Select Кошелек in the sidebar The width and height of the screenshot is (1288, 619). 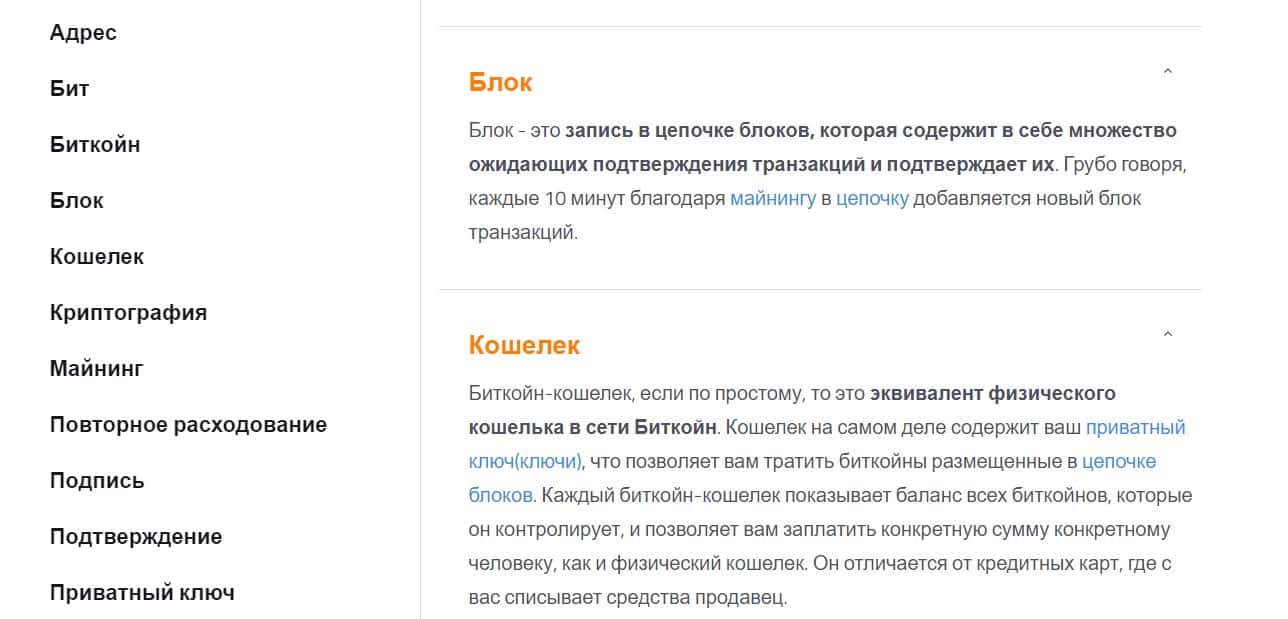pos(97,257)
